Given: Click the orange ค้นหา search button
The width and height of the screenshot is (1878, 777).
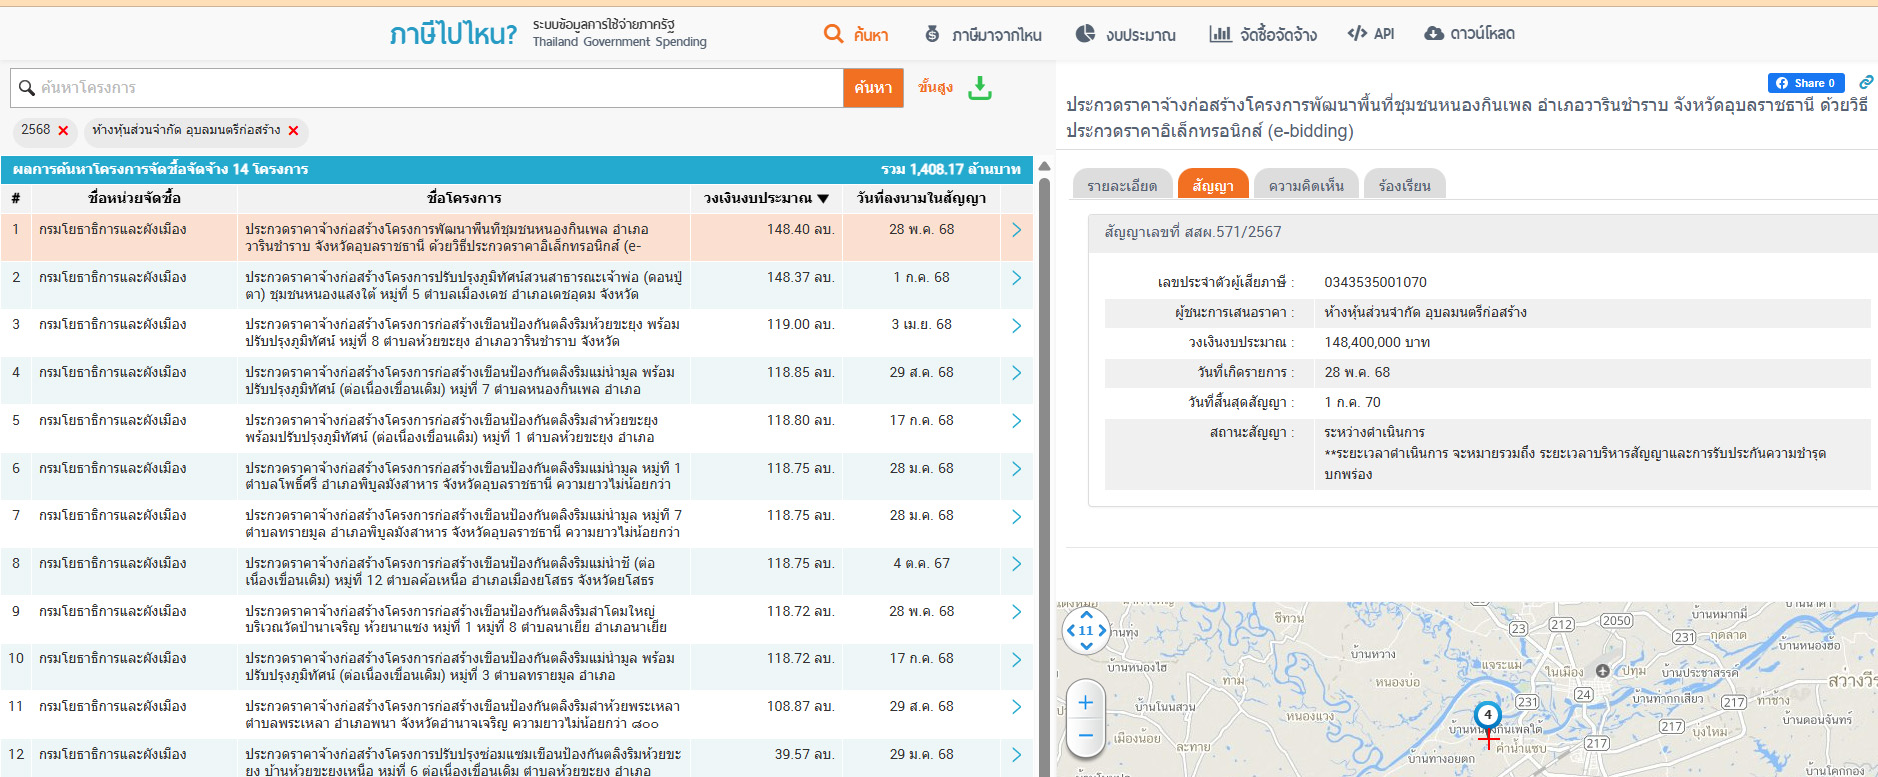Looking at the screenshot, I should (873, 88).
